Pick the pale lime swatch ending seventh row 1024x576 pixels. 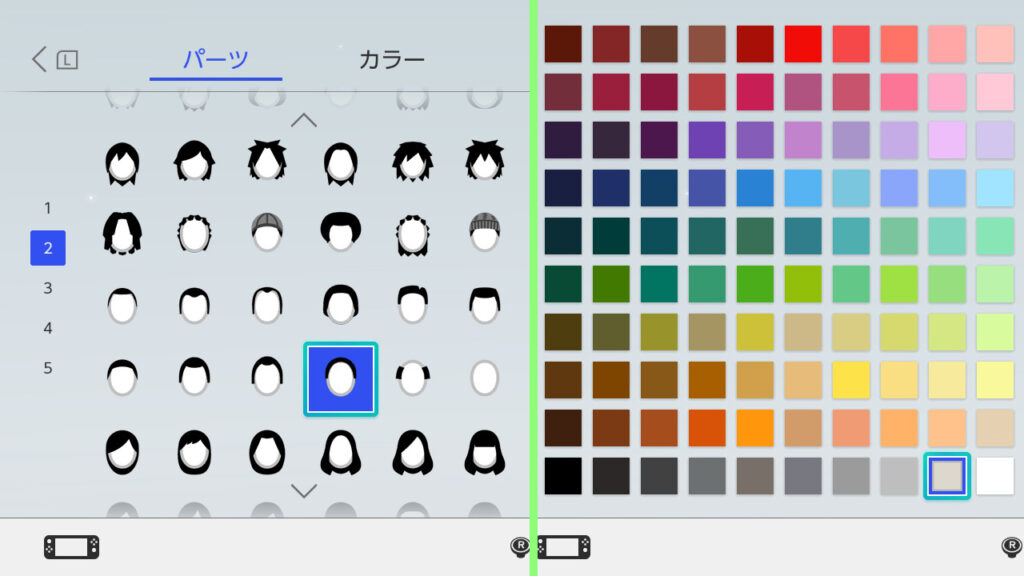[x=995, y=332]
